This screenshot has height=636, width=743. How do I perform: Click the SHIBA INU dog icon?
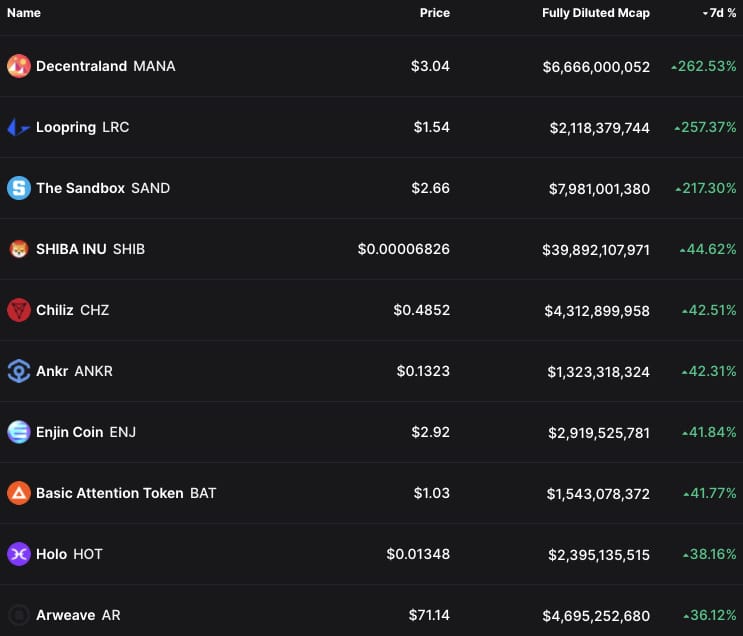[18, 249]
